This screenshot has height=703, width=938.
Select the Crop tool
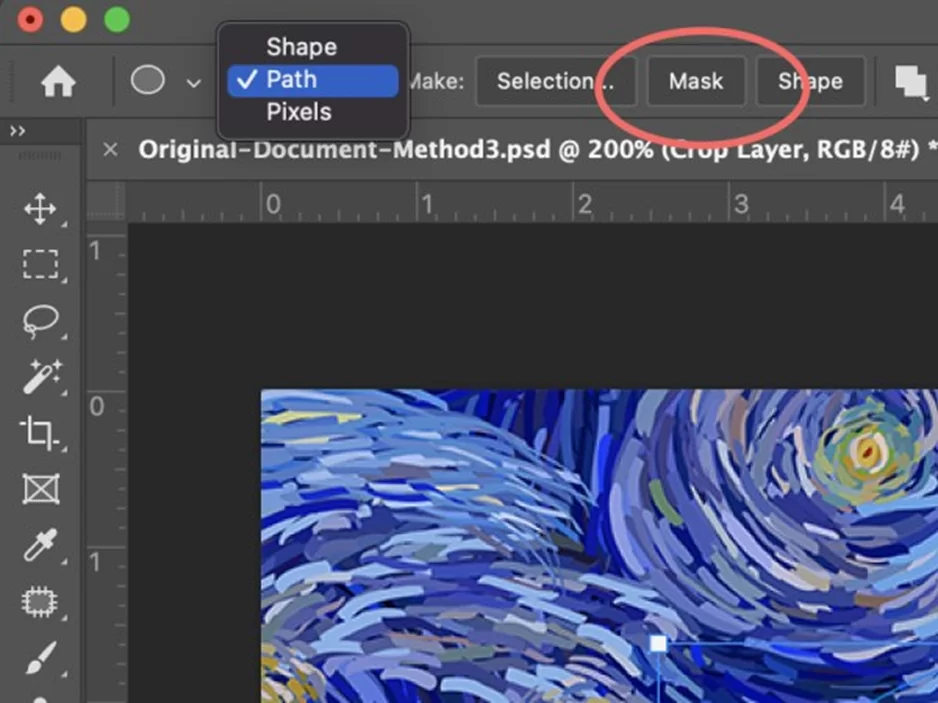click(39, 432)
